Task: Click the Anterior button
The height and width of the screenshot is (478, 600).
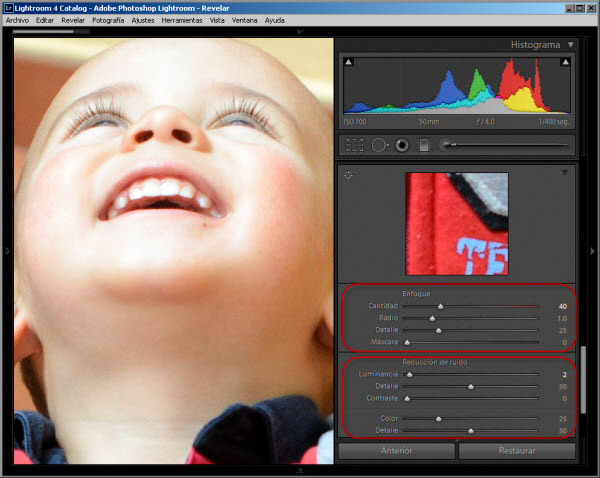Action: [397, 451]
